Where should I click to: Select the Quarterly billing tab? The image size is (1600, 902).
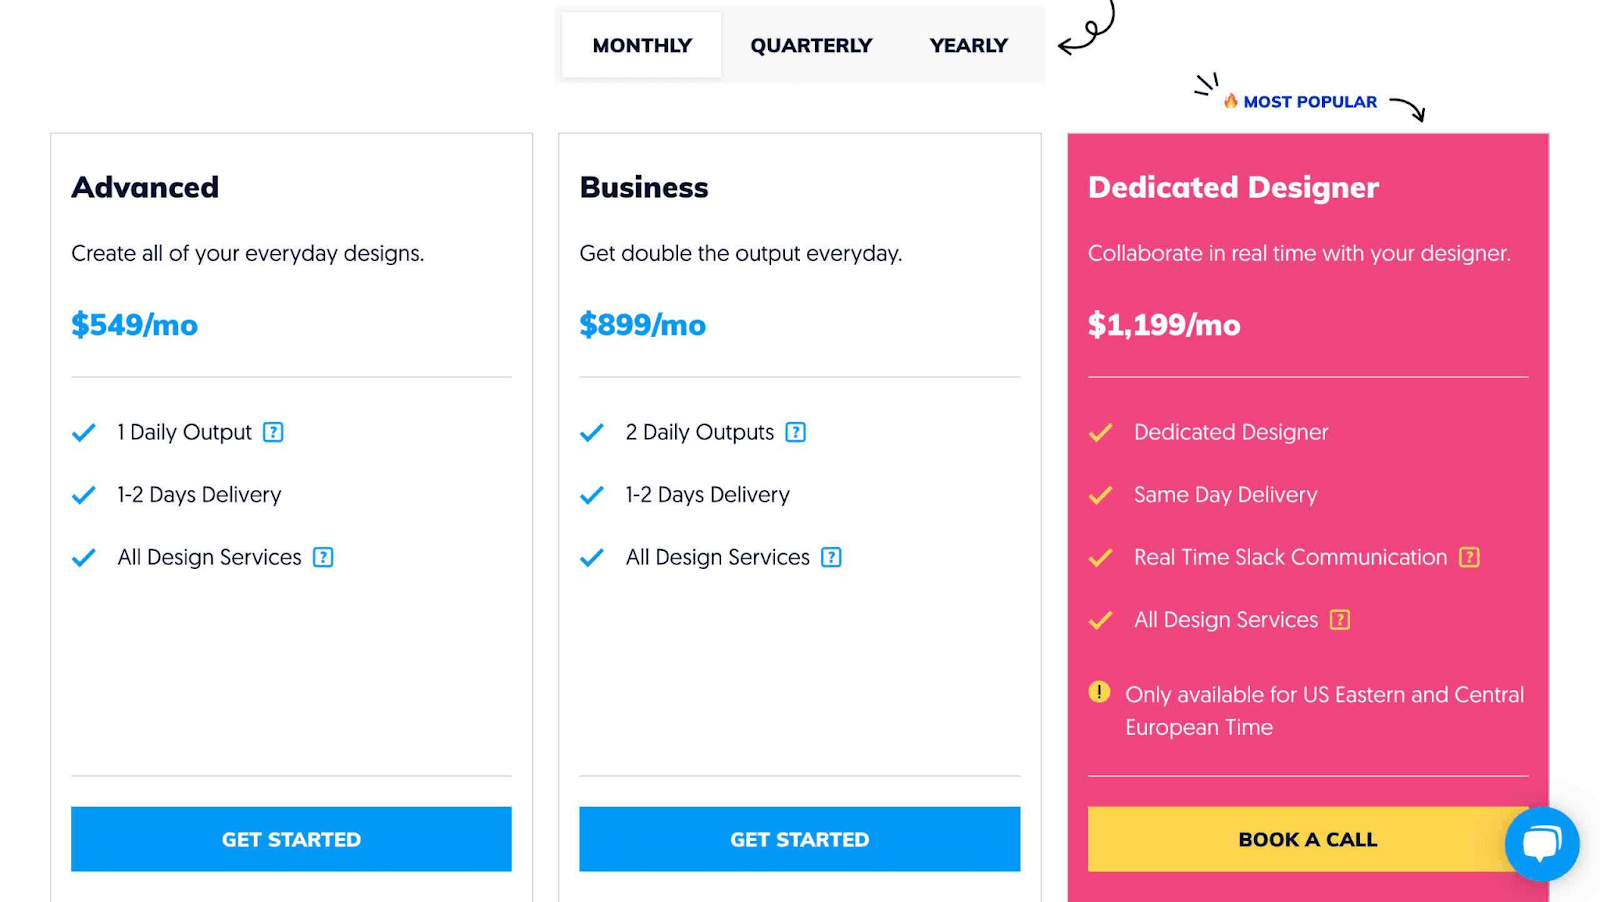[811, 45]
